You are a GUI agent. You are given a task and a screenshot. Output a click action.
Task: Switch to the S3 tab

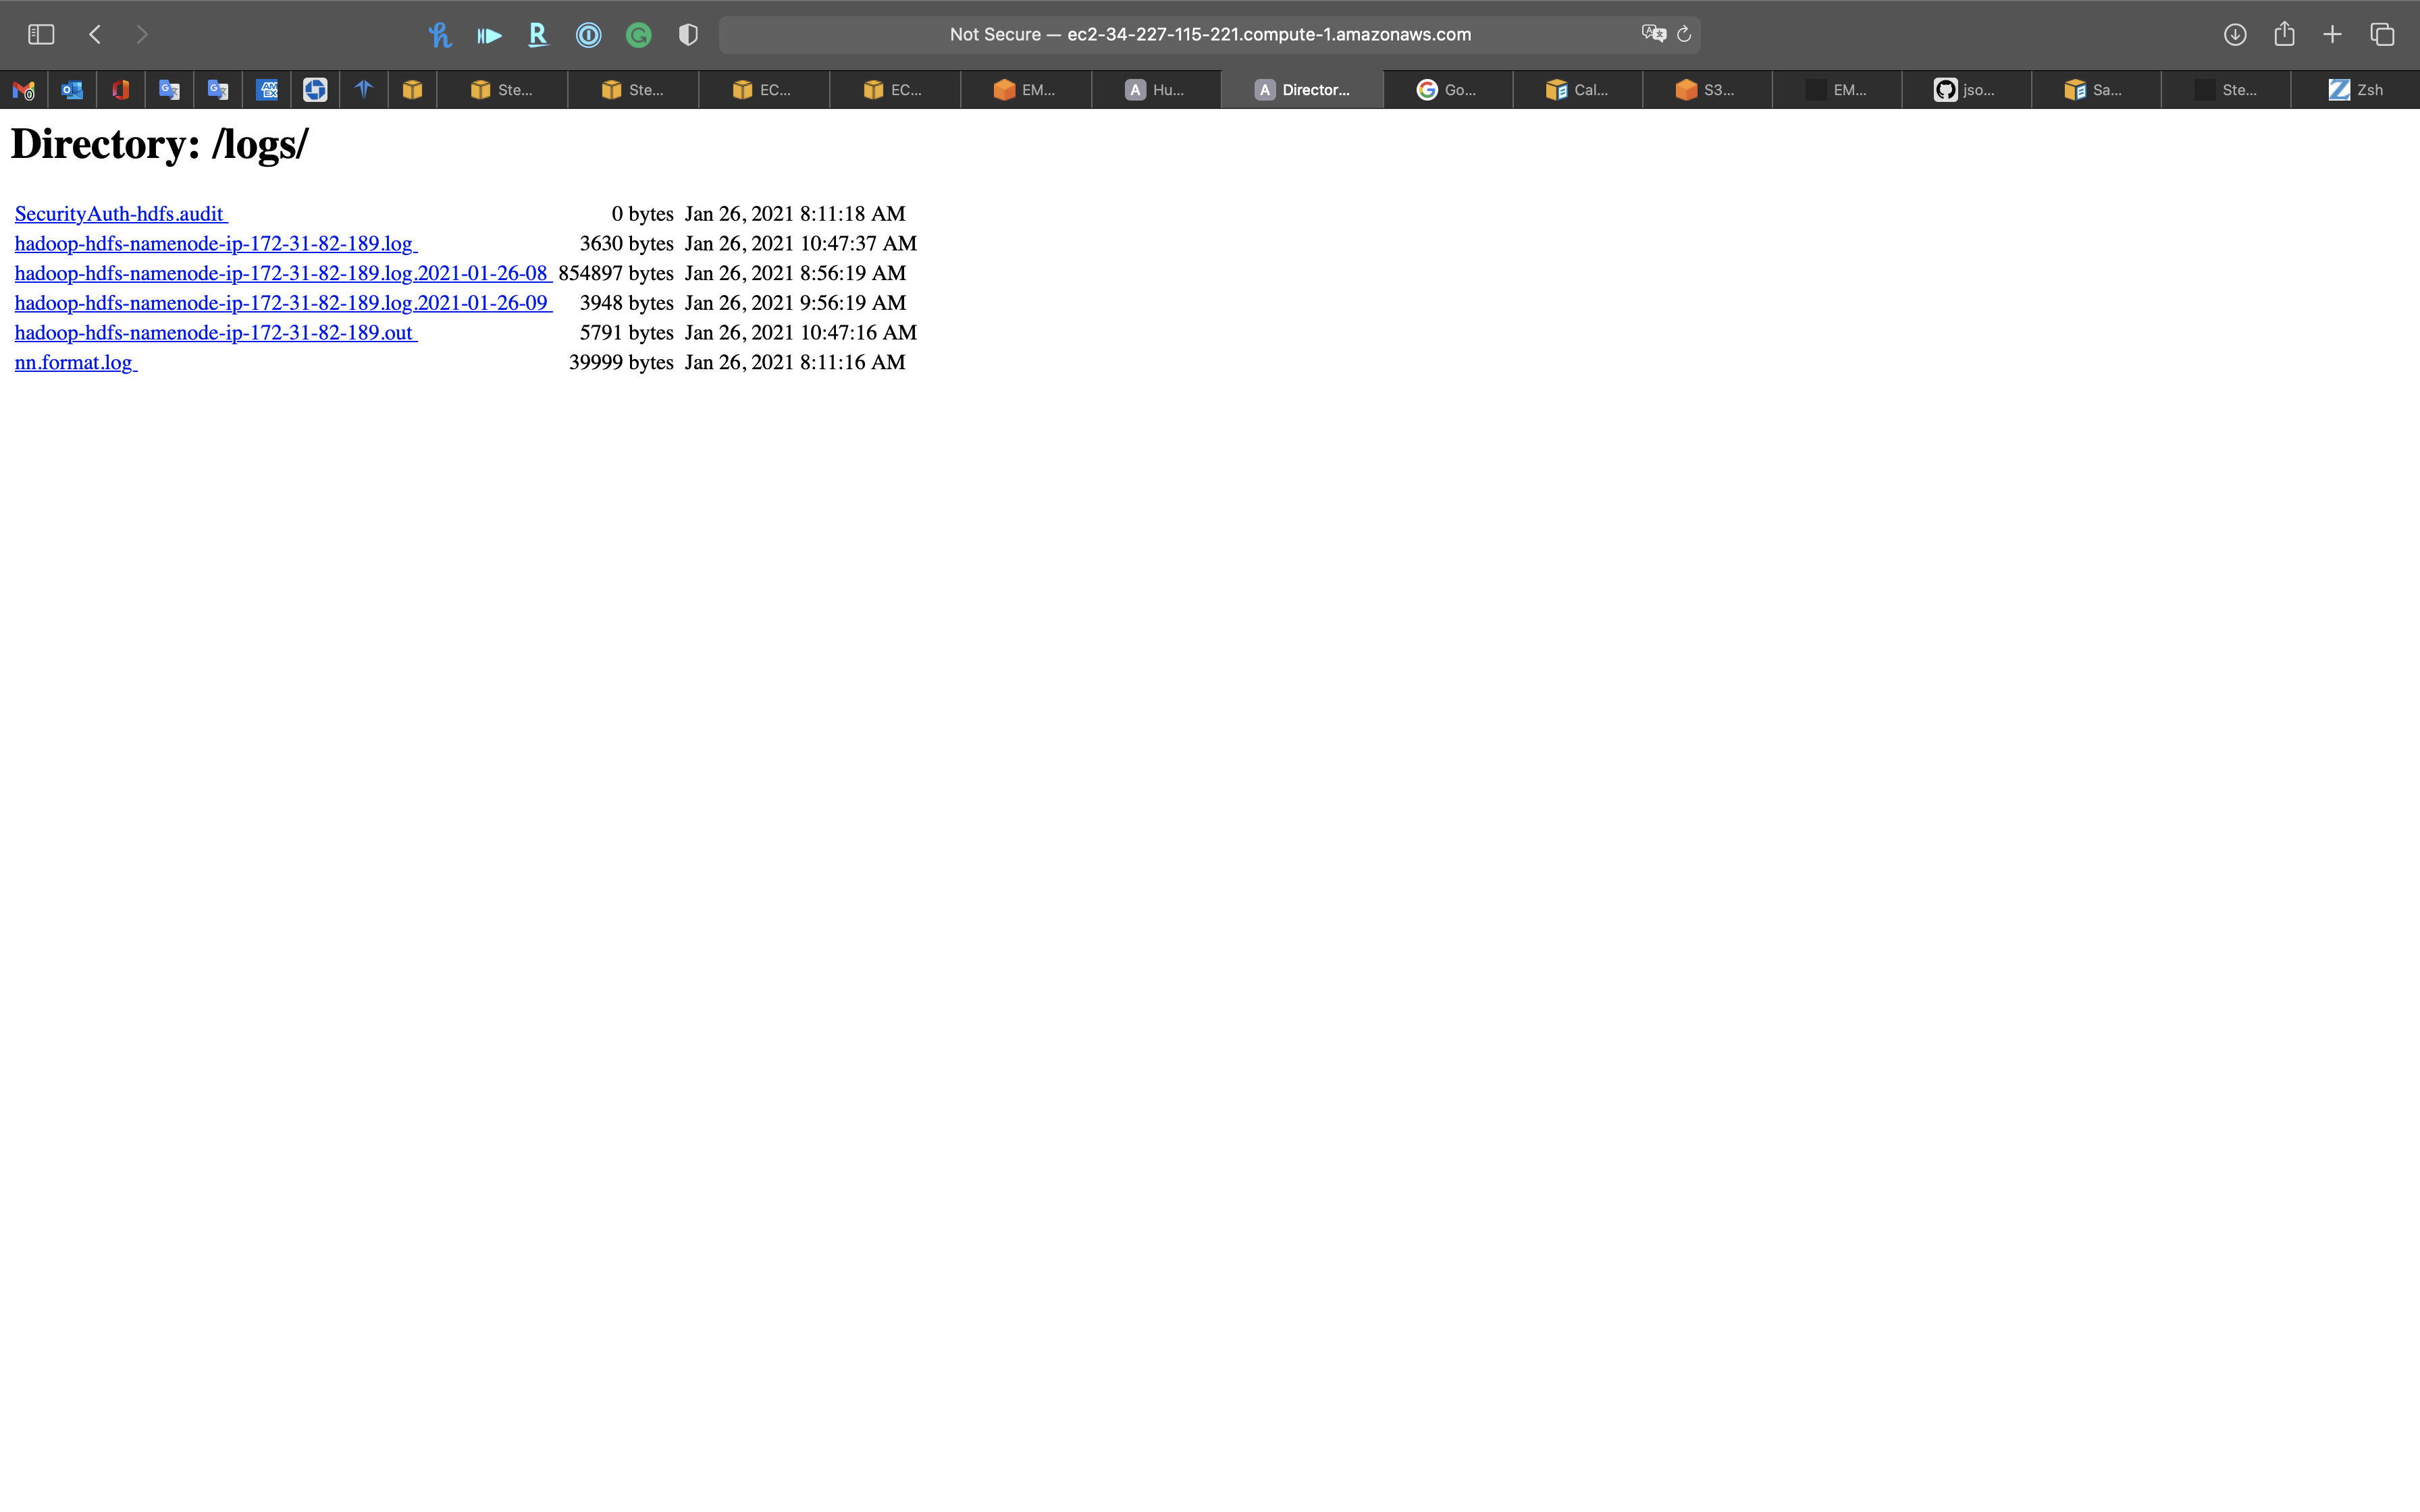(x=1706, y=90)
